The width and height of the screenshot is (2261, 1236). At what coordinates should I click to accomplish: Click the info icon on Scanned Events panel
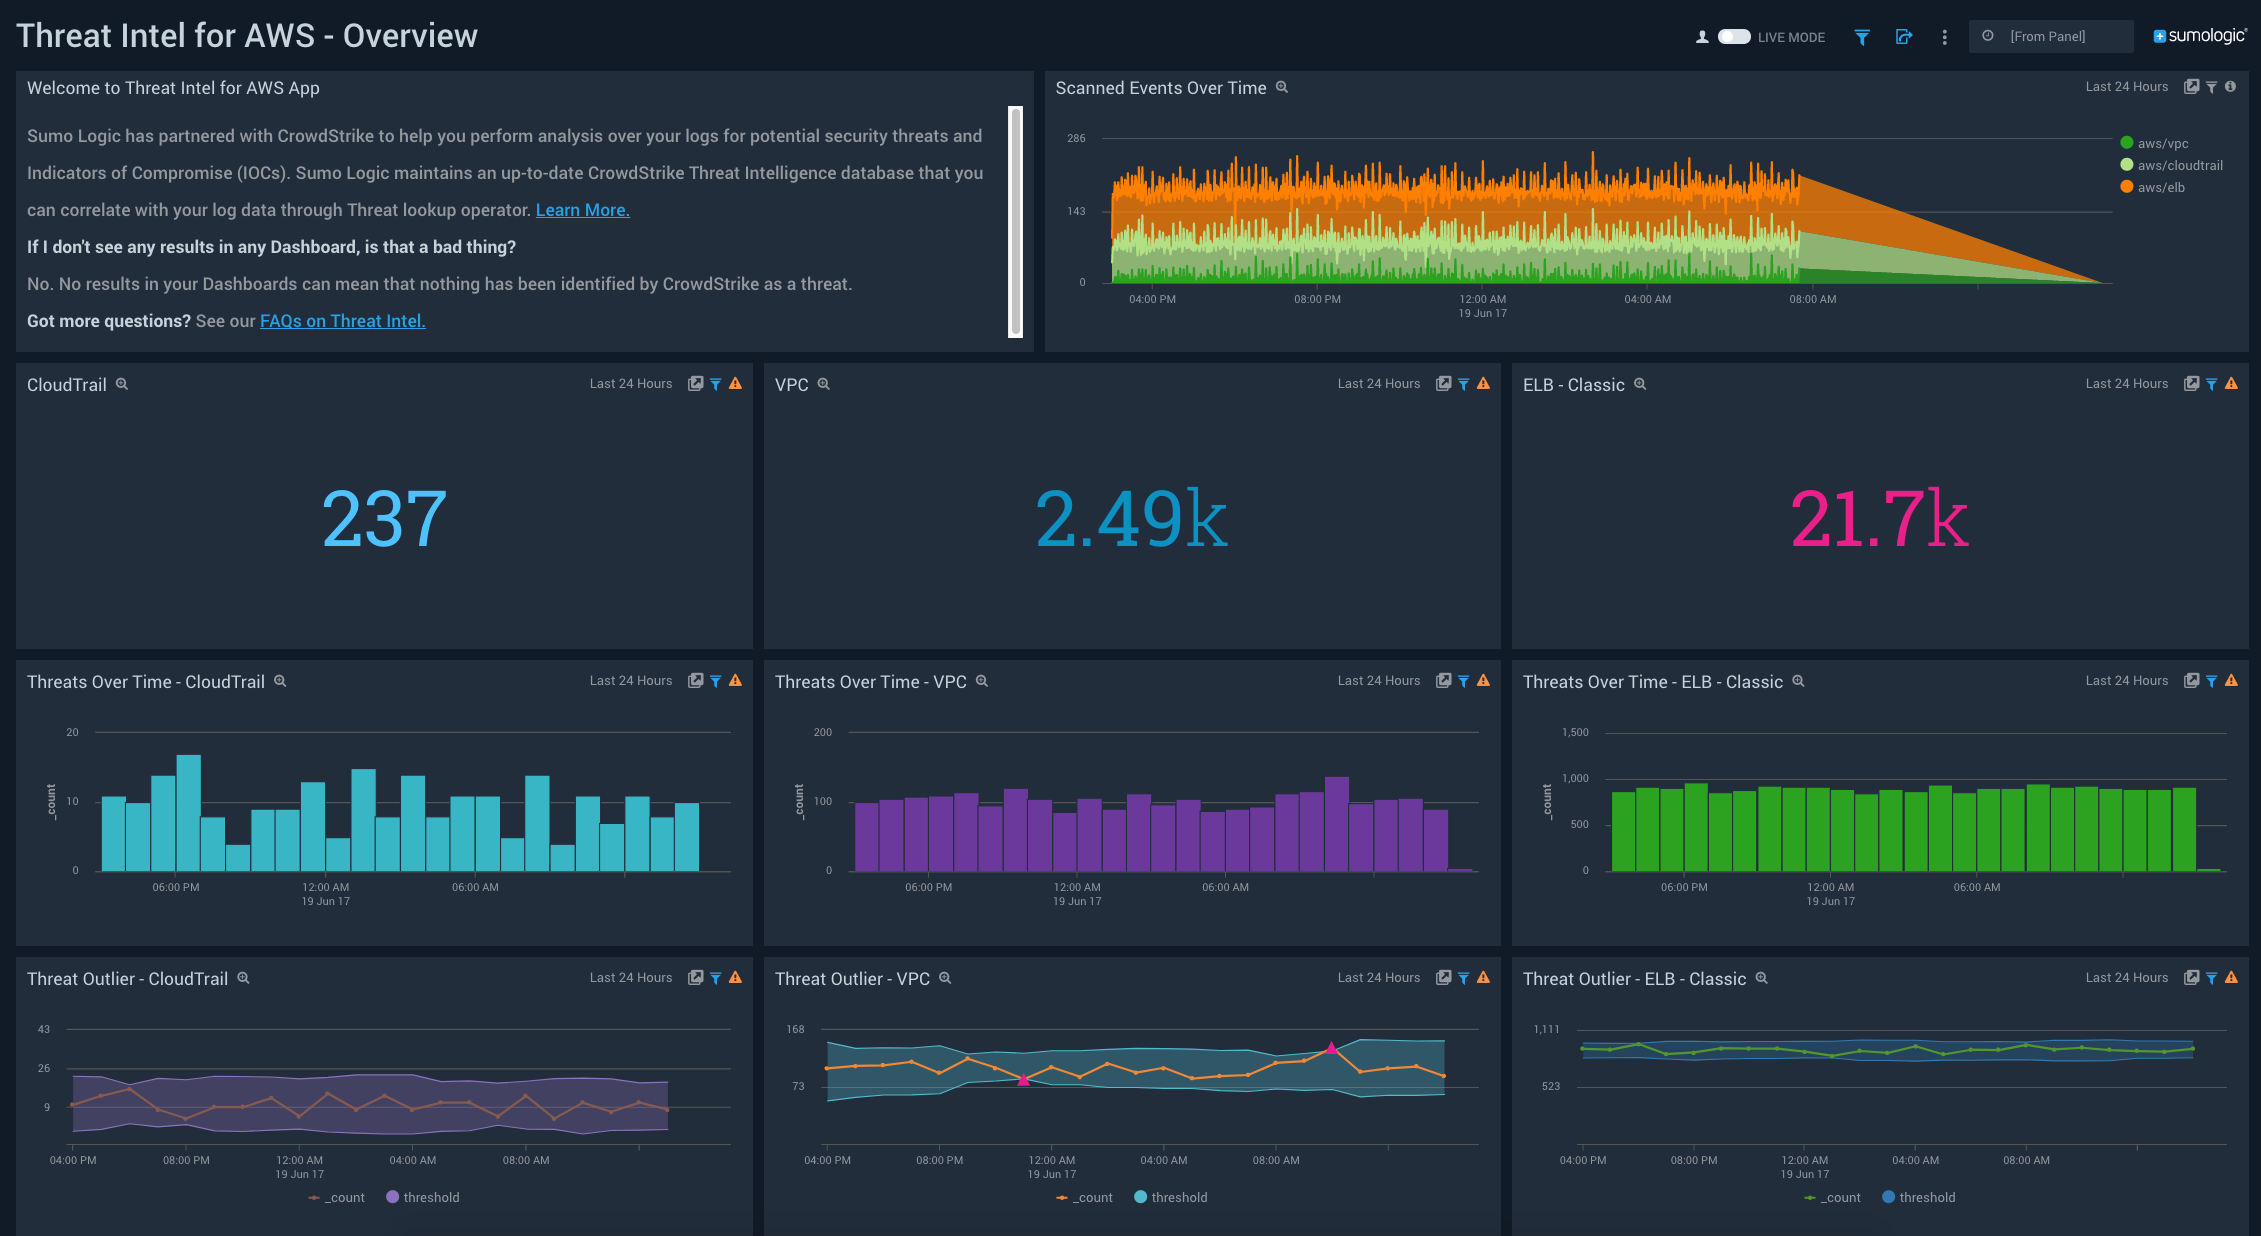pos(2231,86)
